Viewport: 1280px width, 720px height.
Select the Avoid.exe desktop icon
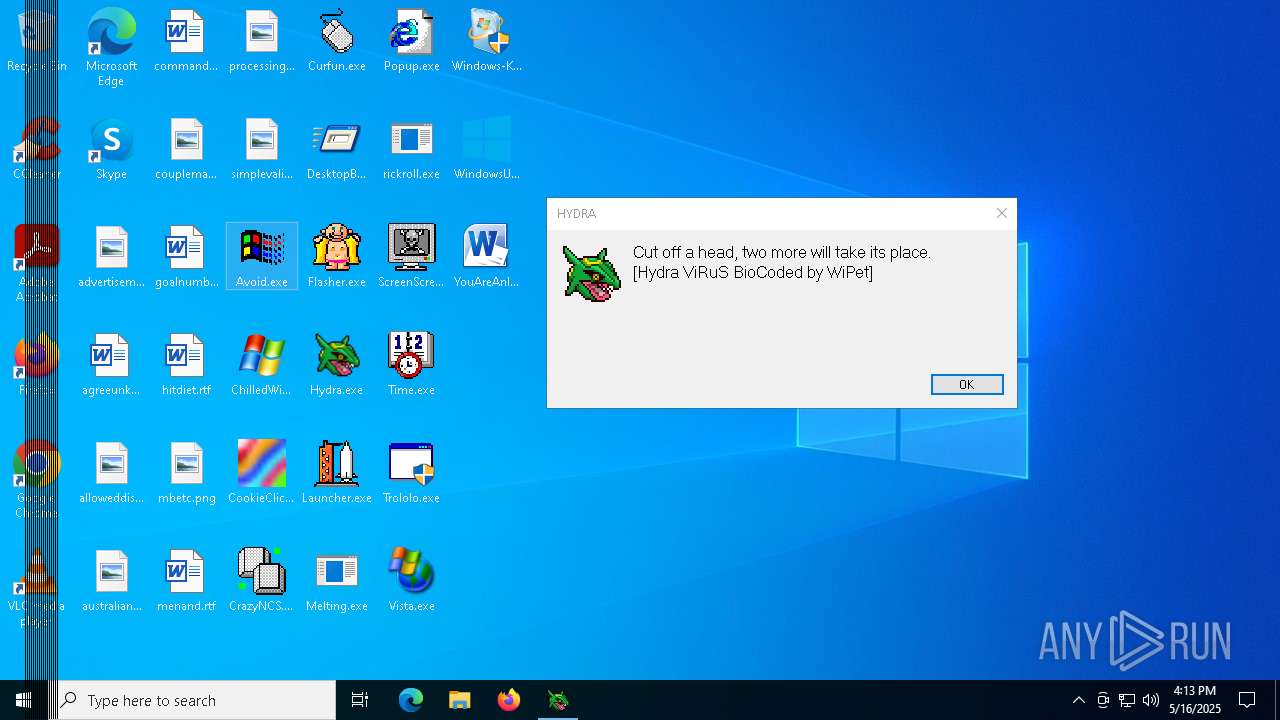[262, 257]
